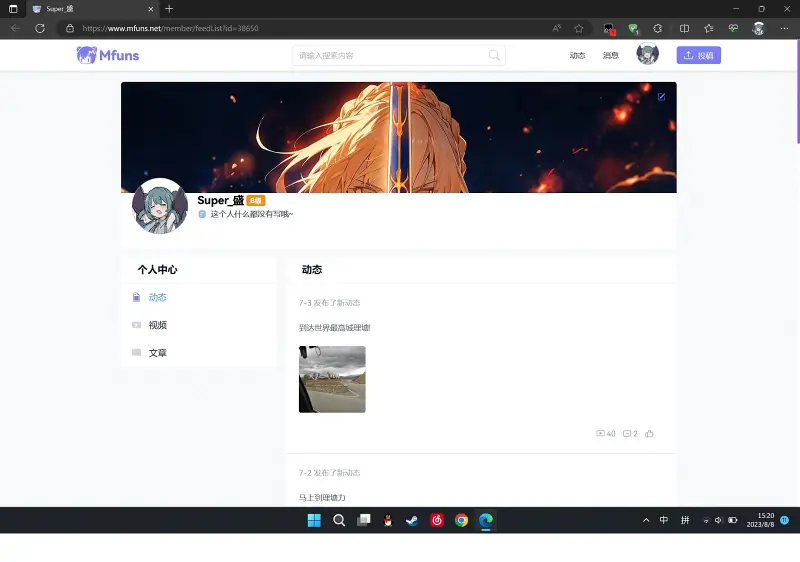Click the signature text 这个人什么都没有写哦~

pos(252,214)
